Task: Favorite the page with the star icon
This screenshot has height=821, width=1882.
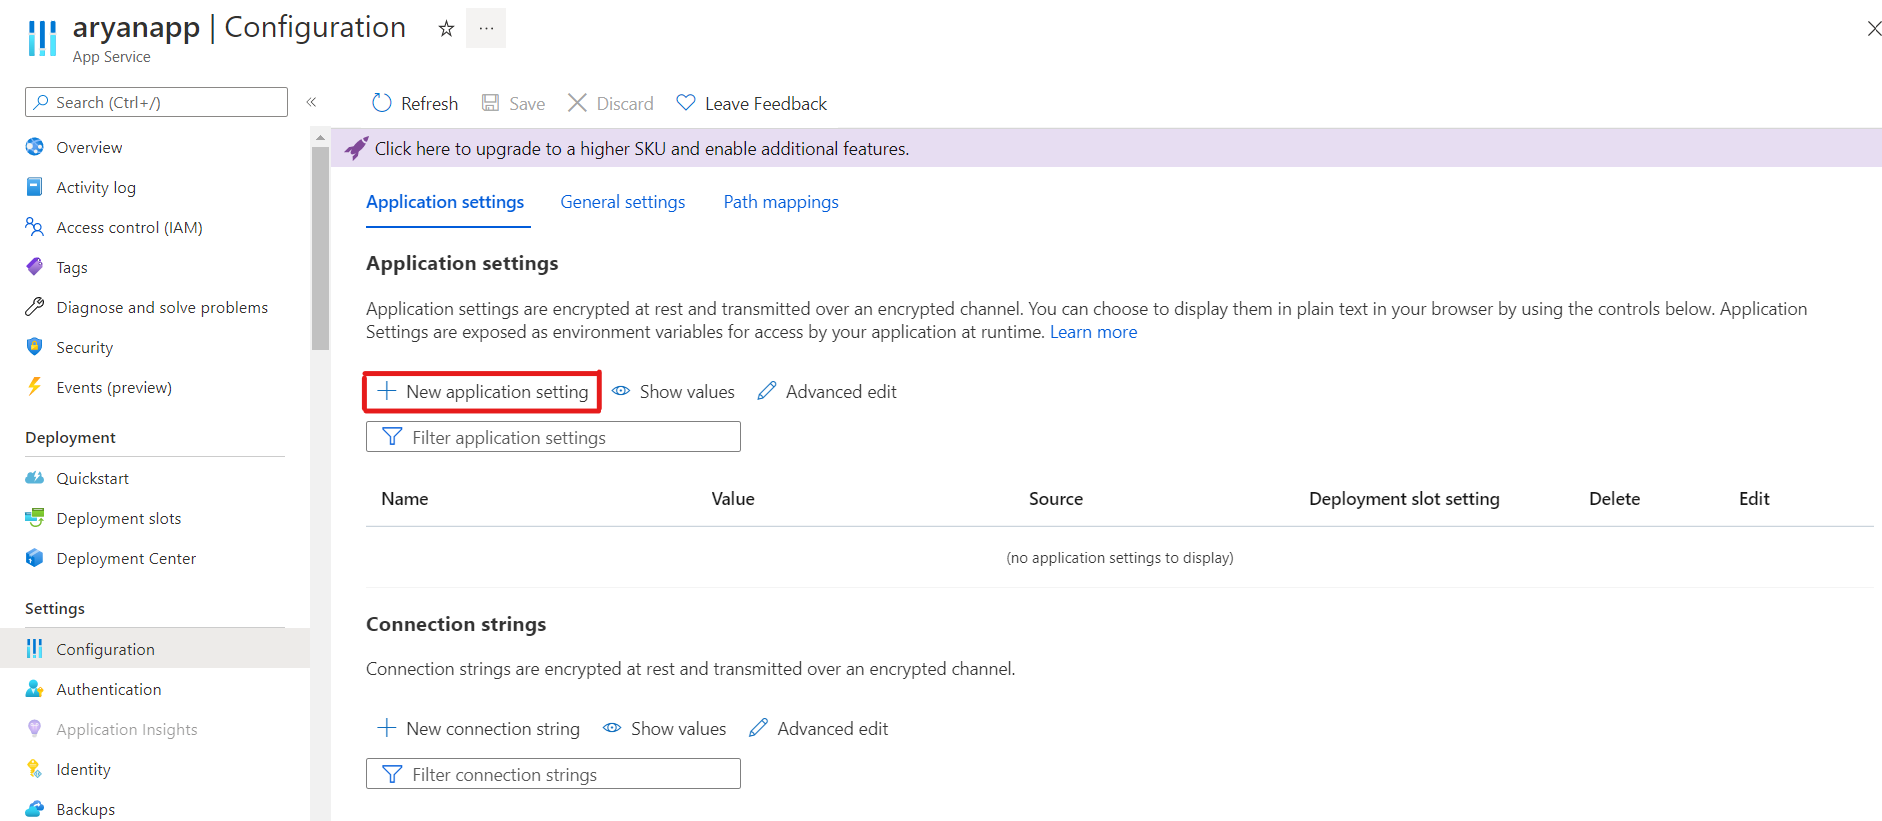Action: (x=446, y=28)
